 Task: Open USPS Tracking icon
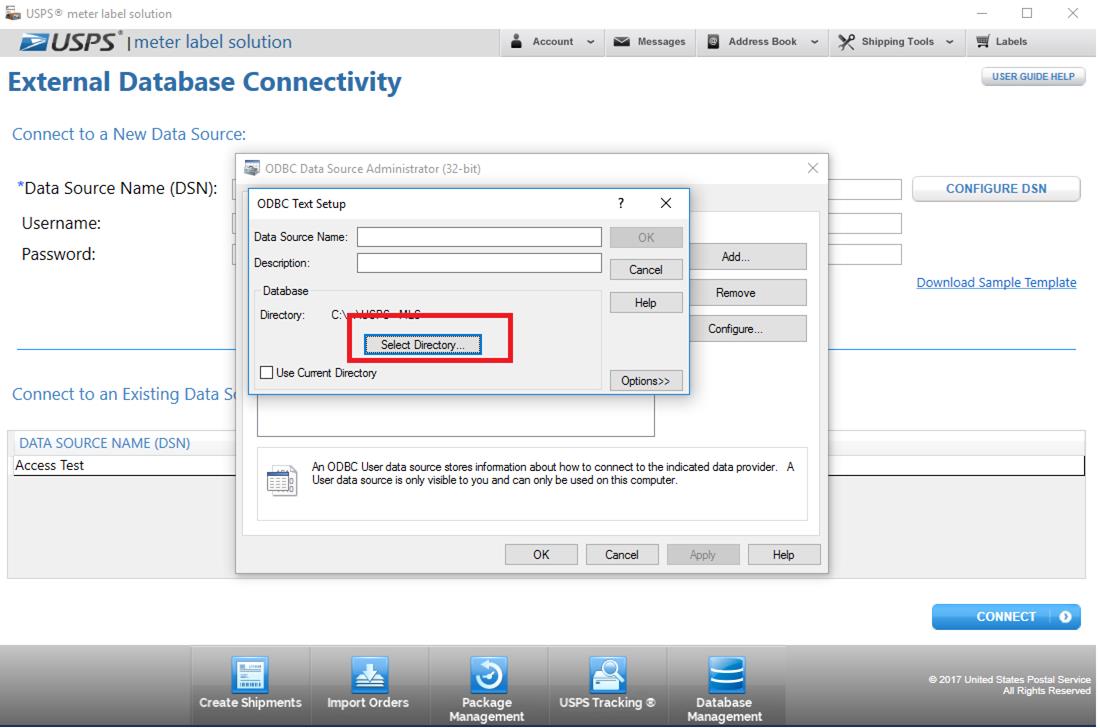(607, 675)
